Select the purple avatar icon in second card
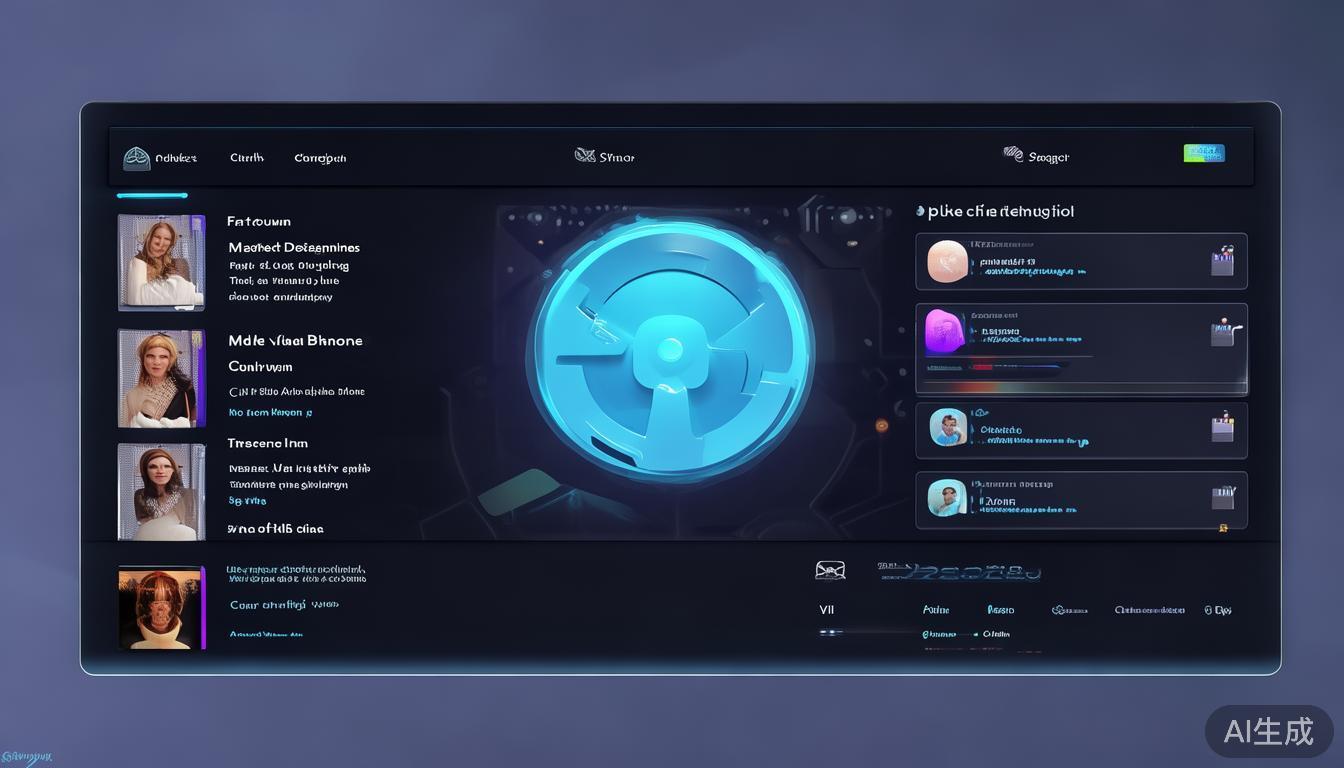The image size is (1344, 768). tap(945, 330)
